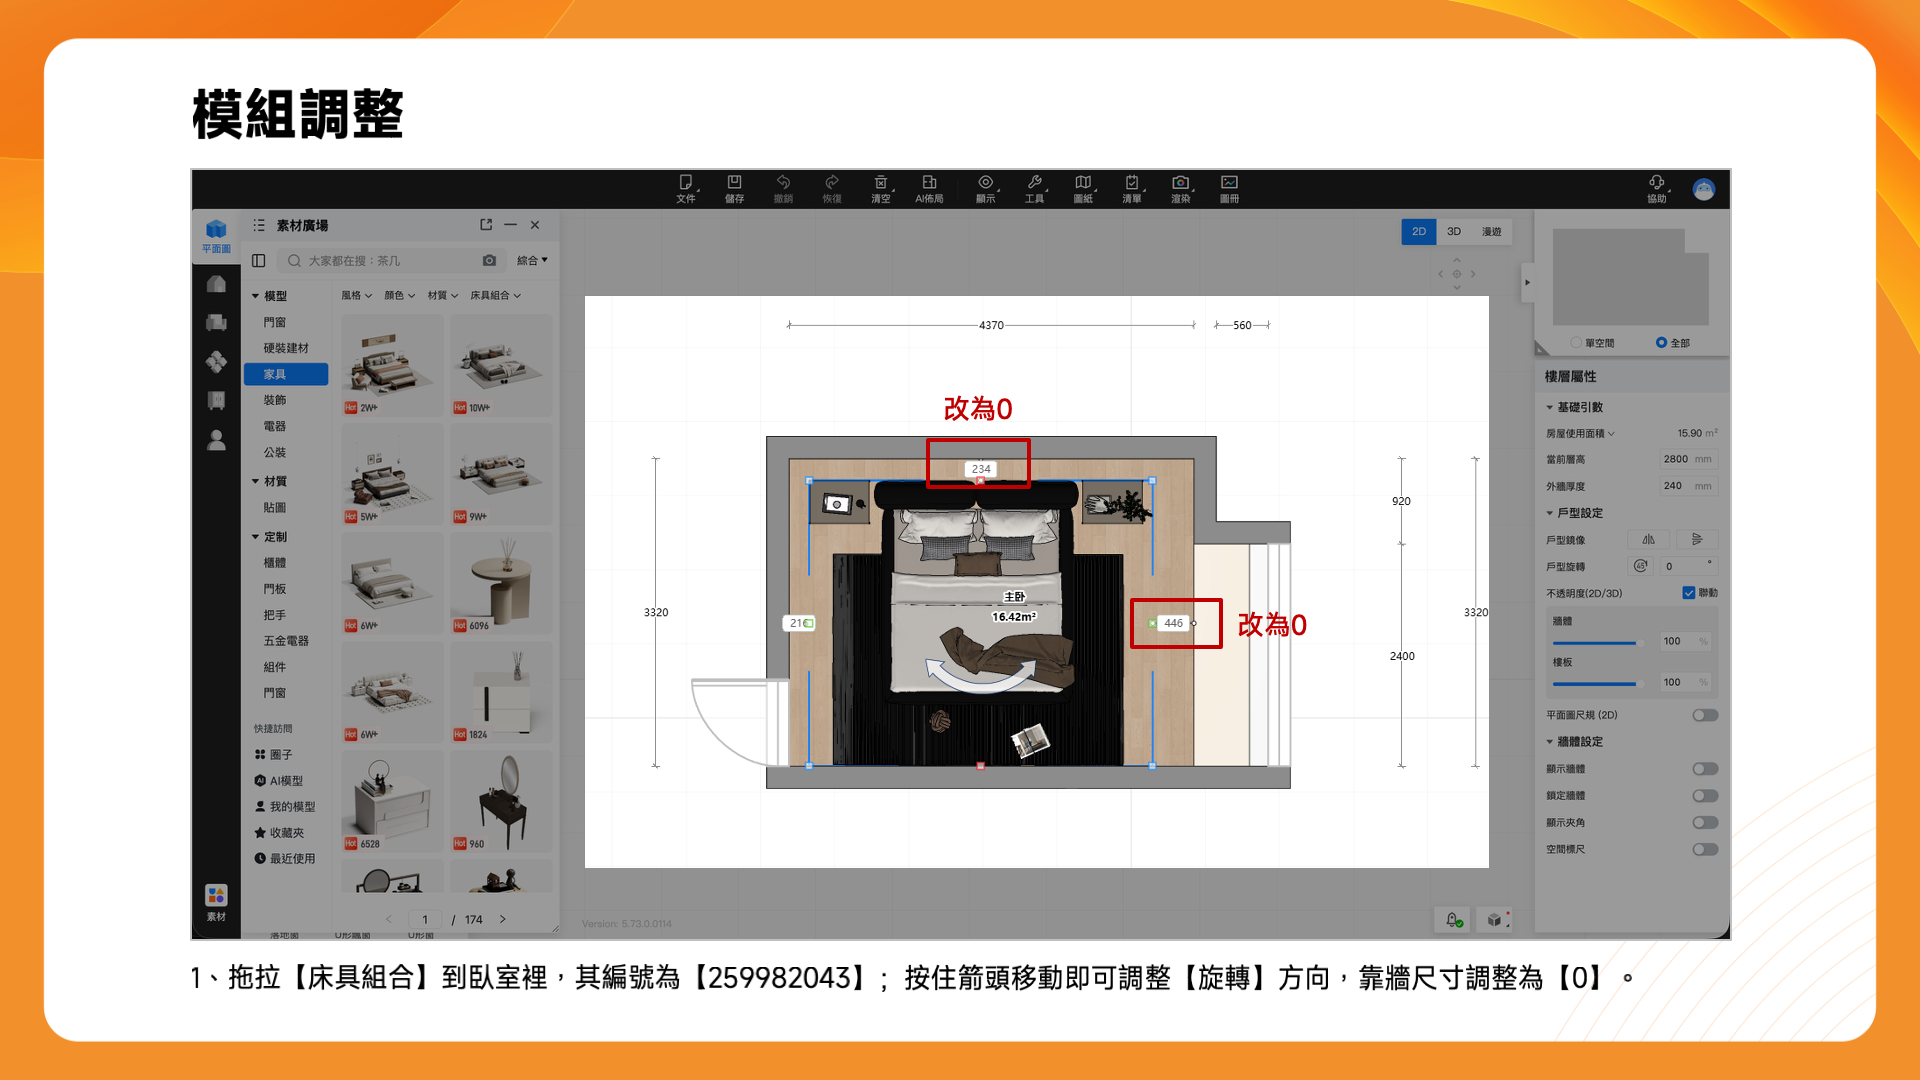The width and height of the screenshot is (1920, 1080).
Task: Select the 單空間 radio button
Action: pos(1576,343)
